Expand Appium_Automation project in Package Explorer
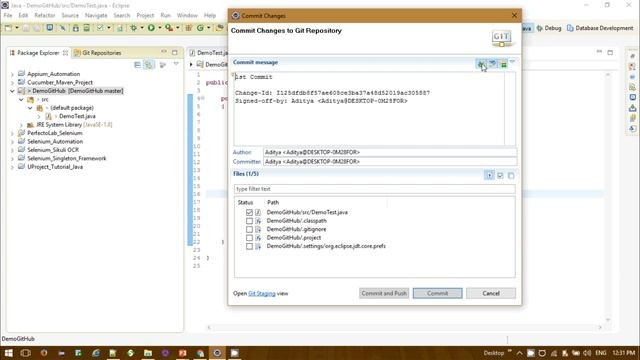This screenshot has height=360, width=640. click(12, 74)
